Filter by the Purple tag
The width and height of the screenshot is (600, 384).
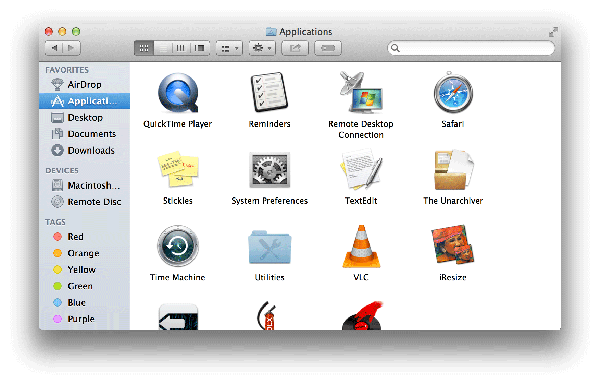[x=84, y=319]
